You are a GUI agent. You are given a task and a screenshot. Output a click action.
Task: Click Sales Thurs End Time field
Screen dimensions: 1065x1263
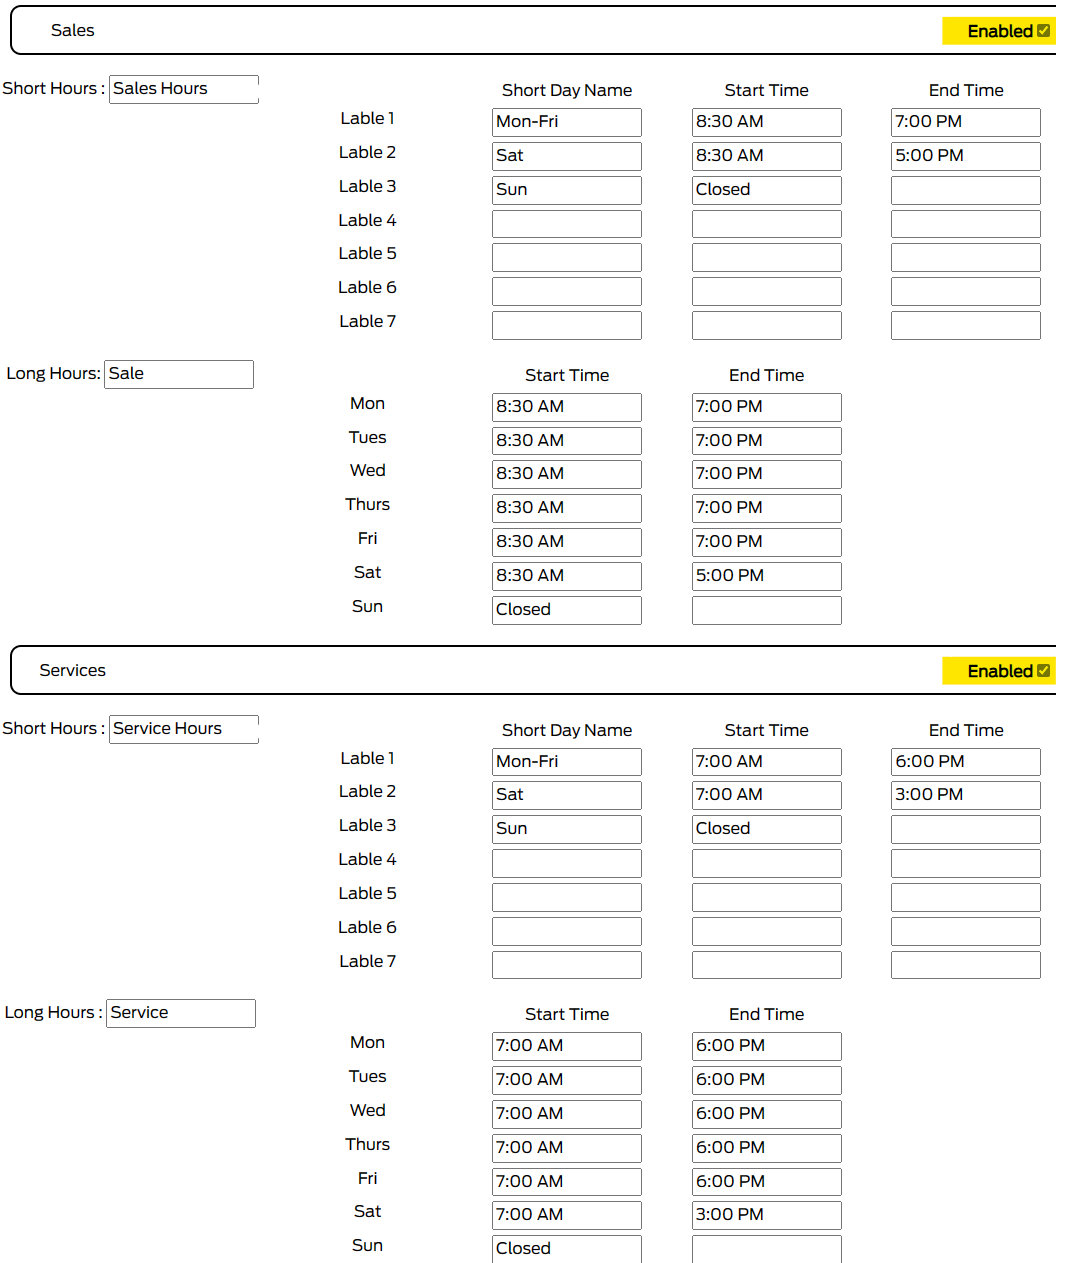pos(767,508)
